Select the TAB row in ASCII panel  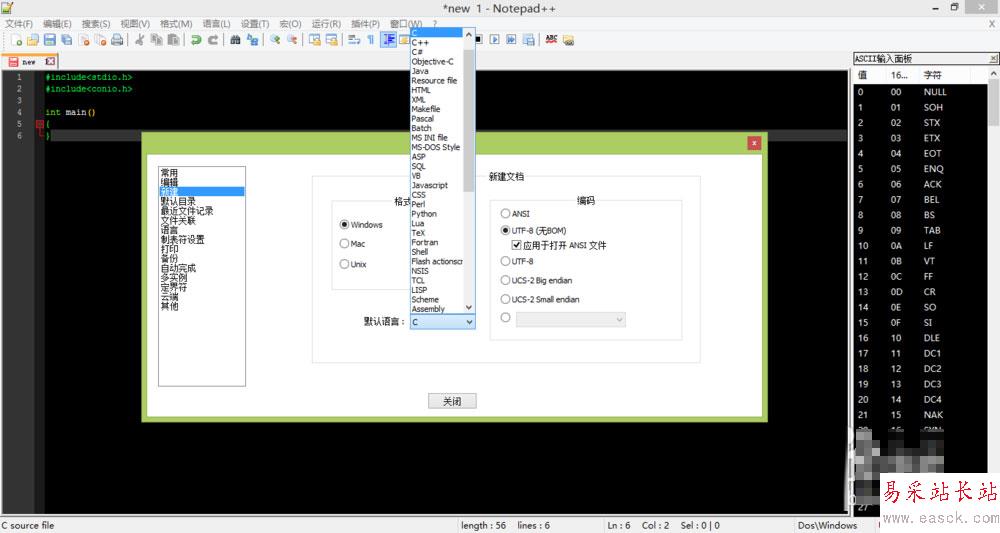[x=918, y=230]
